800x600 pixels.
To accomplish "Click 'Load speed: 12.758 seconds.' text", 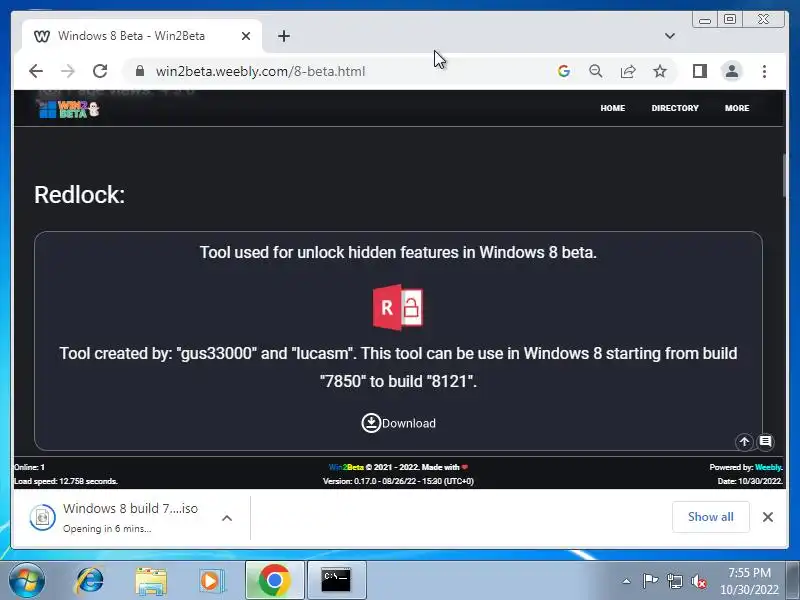I will click(65, 481).
